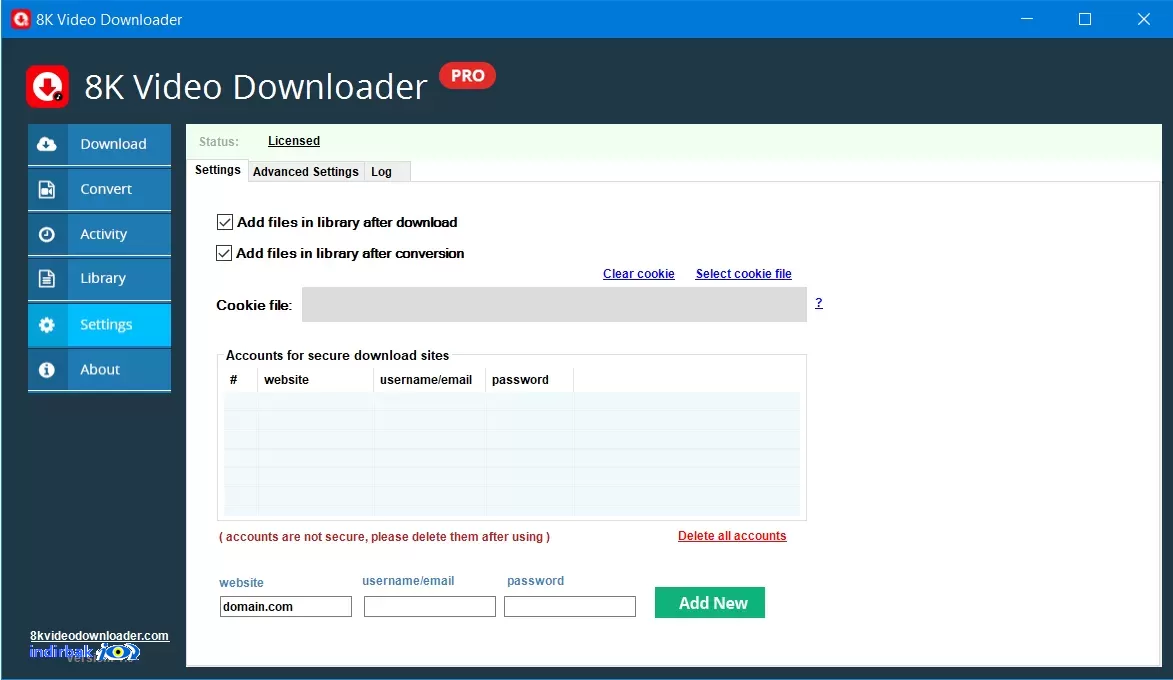
Task: Click the Library document icon in sidebar
Action: pyautogui.click(x=47, y=278)
